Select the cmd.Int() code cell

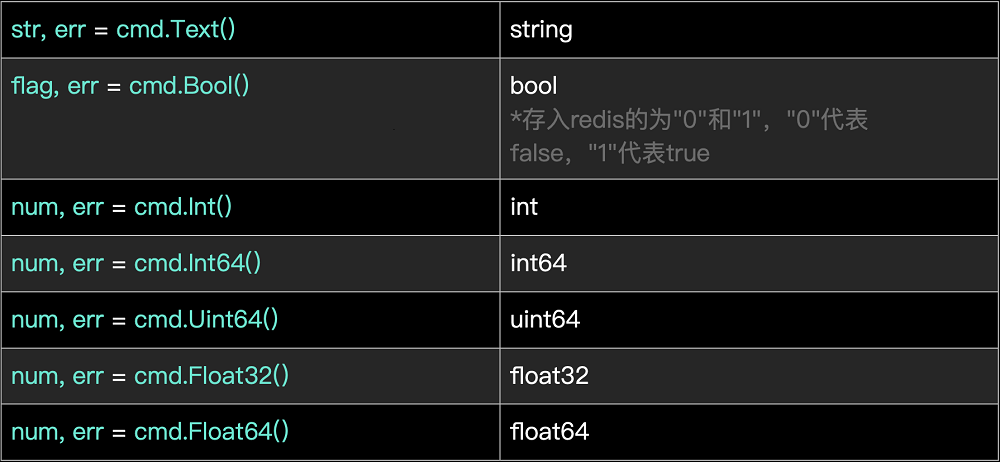(x=251, y=207)
